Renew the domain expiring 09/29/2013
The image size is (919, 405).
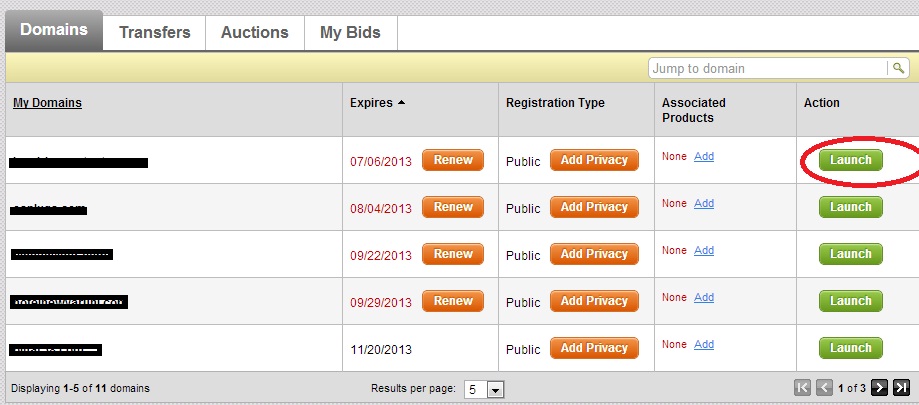(453, 301)
